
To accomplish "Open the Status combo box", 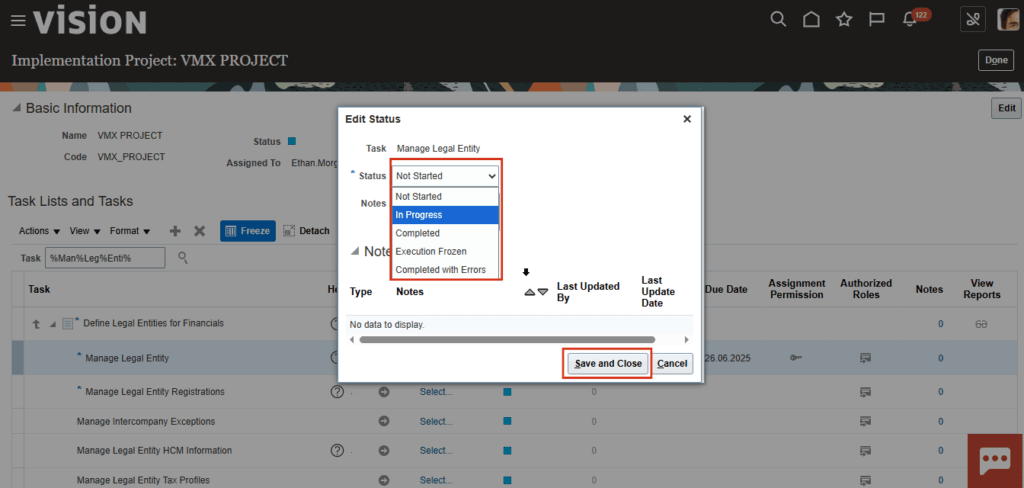I will (445, 176).
